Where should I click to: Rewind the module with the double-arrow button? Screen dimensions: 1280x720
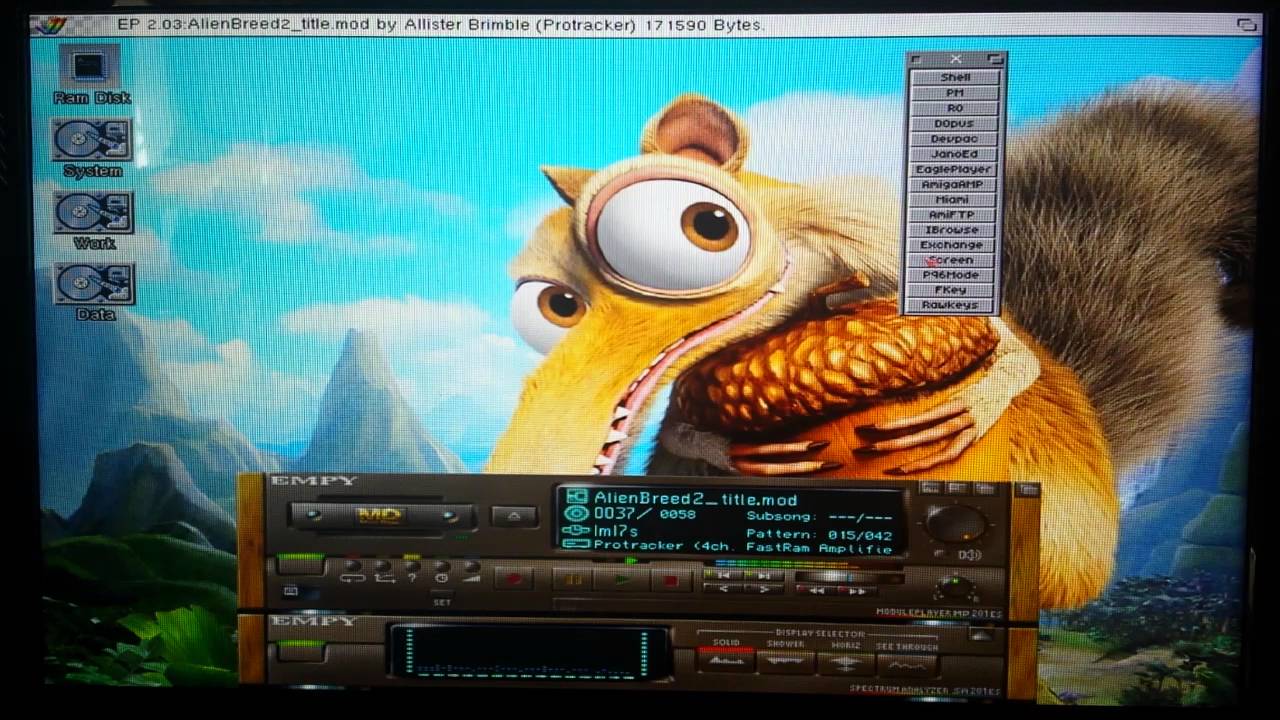tap(817, 590)
